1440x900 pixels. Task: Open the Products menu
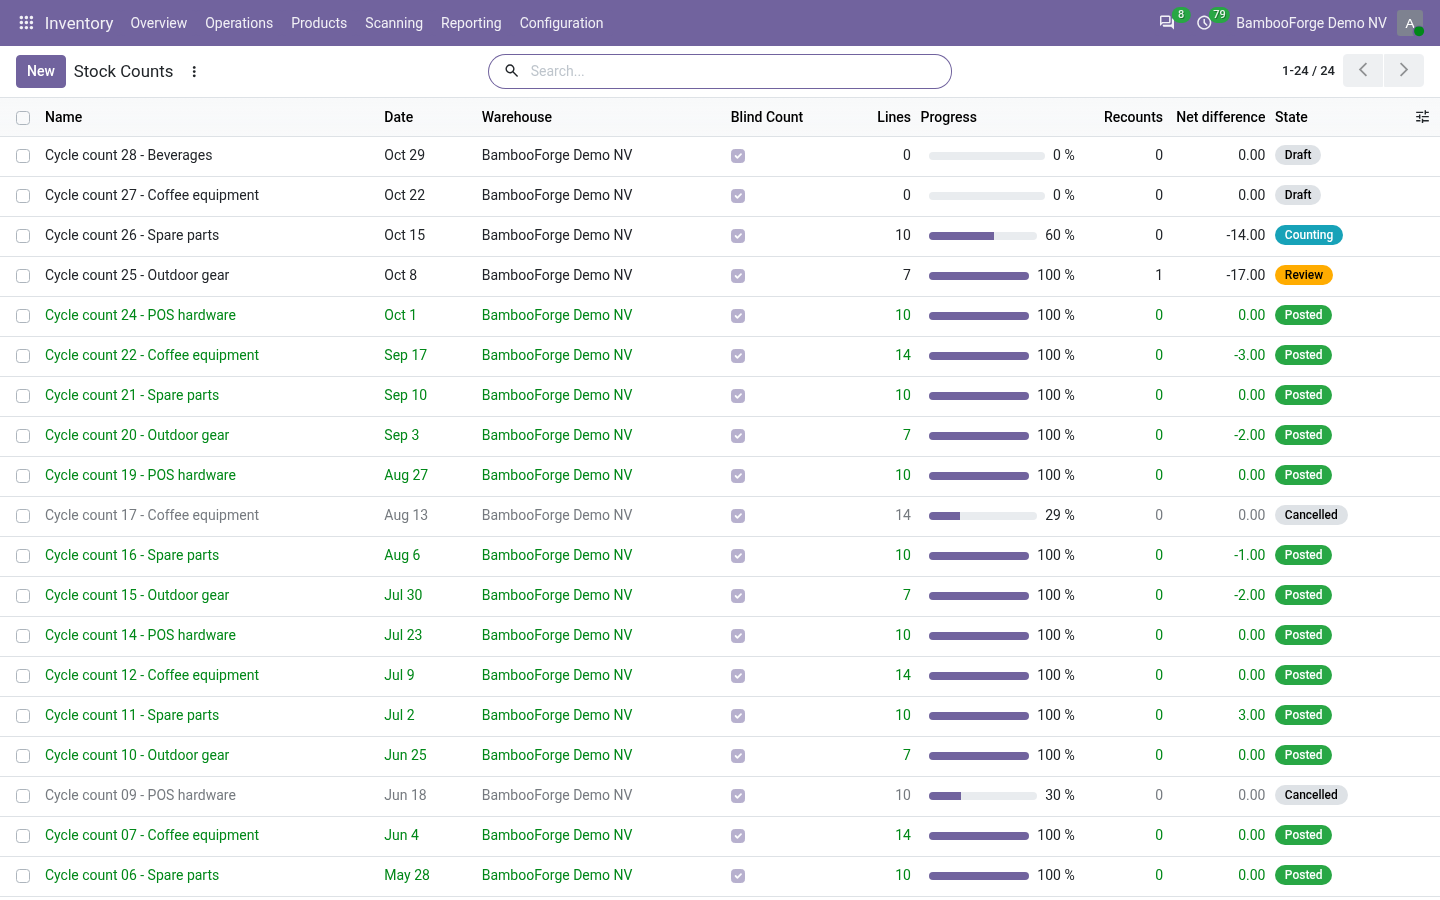(x=319, y=22)
